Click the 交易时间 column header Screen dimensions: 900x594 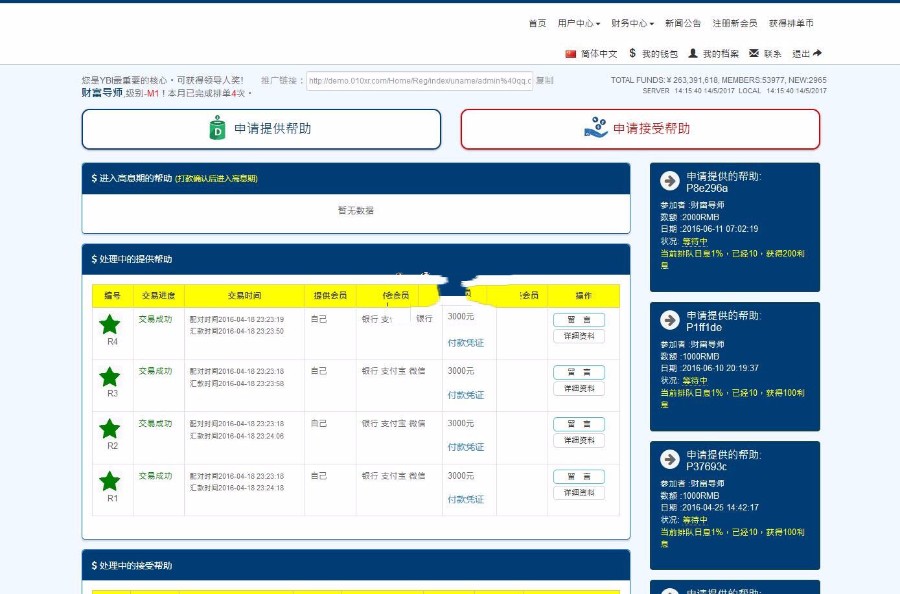point(245,296)
